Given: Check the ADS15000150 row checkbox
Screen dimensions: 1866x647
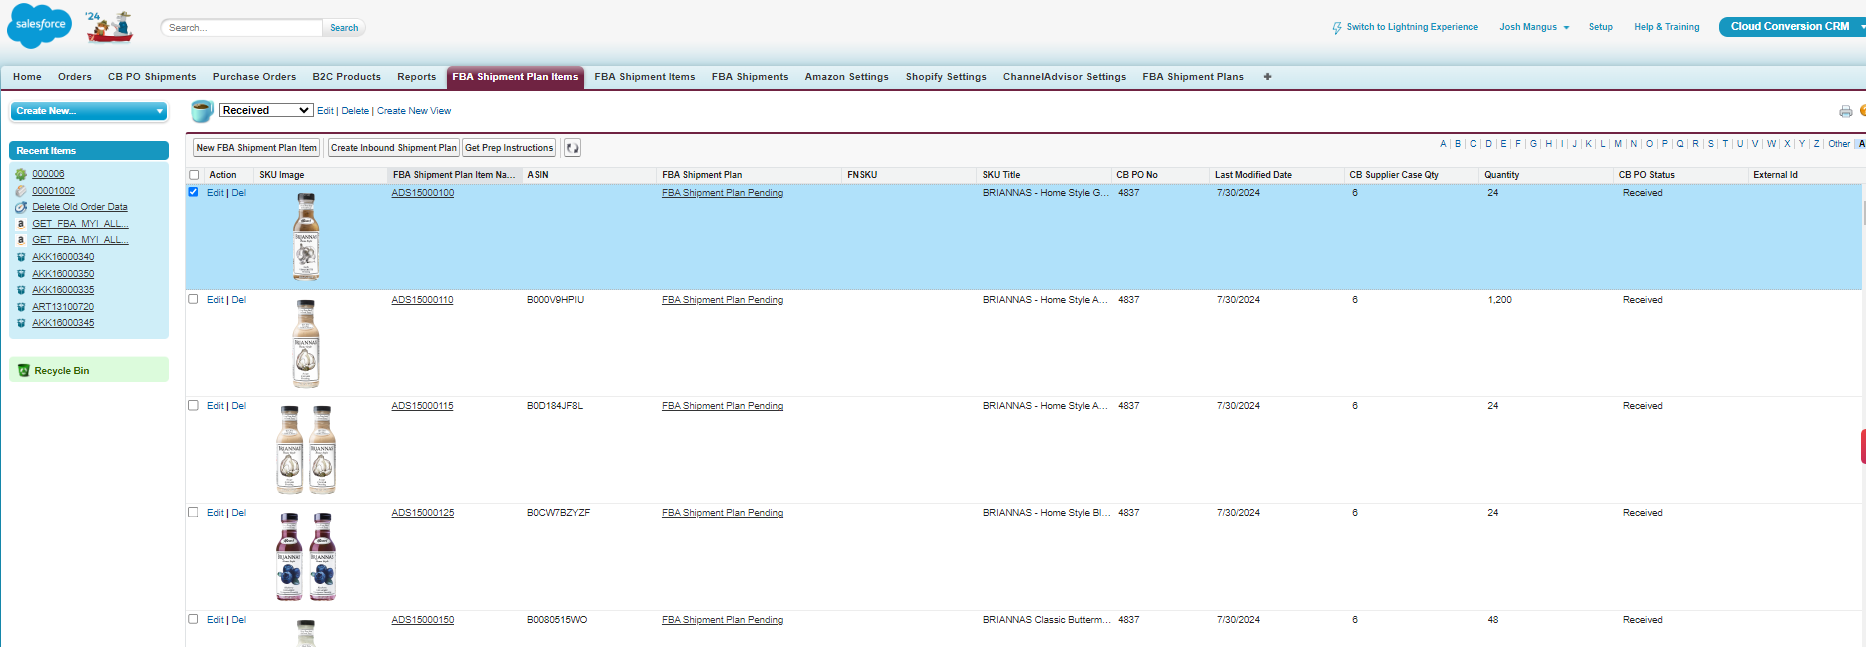Looking at the screenshot, I should (193, 619).
